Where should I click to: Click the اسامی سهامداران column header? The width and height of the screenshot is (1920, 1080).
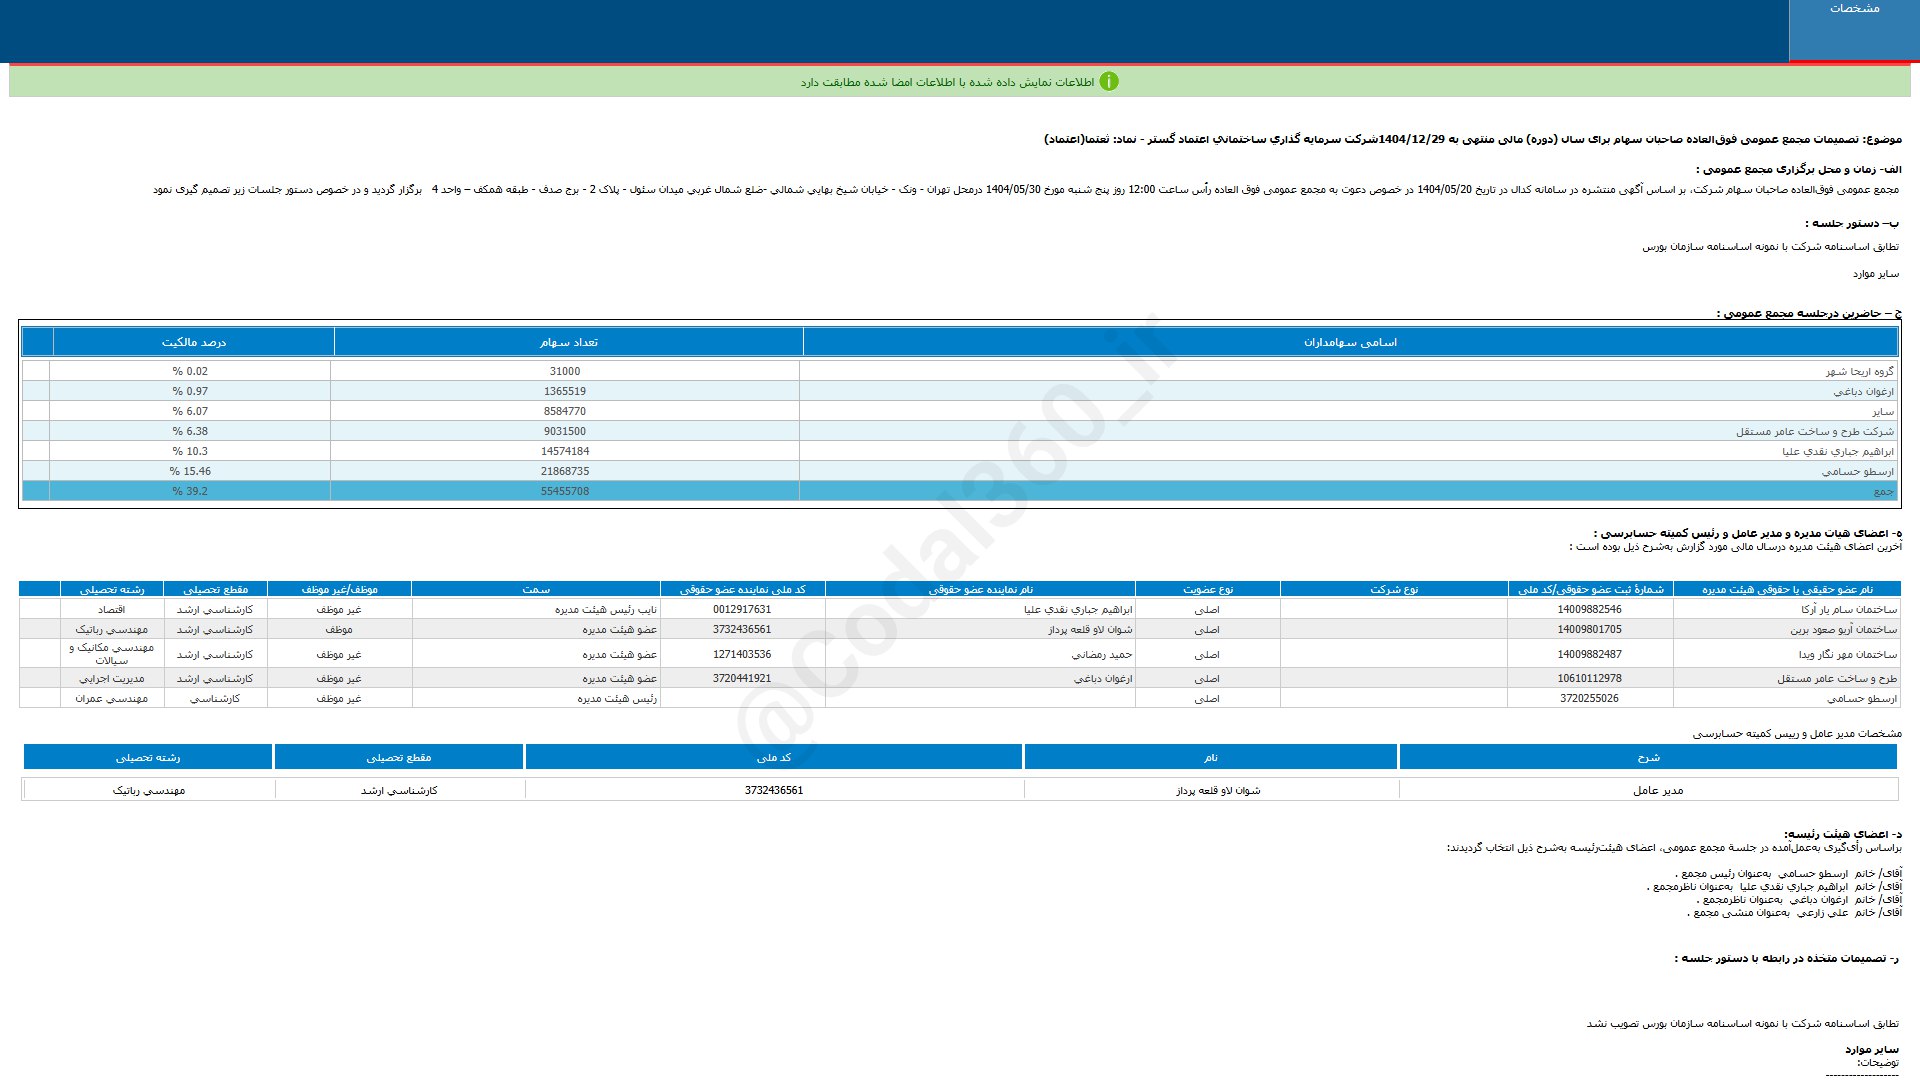(1350, 342)
